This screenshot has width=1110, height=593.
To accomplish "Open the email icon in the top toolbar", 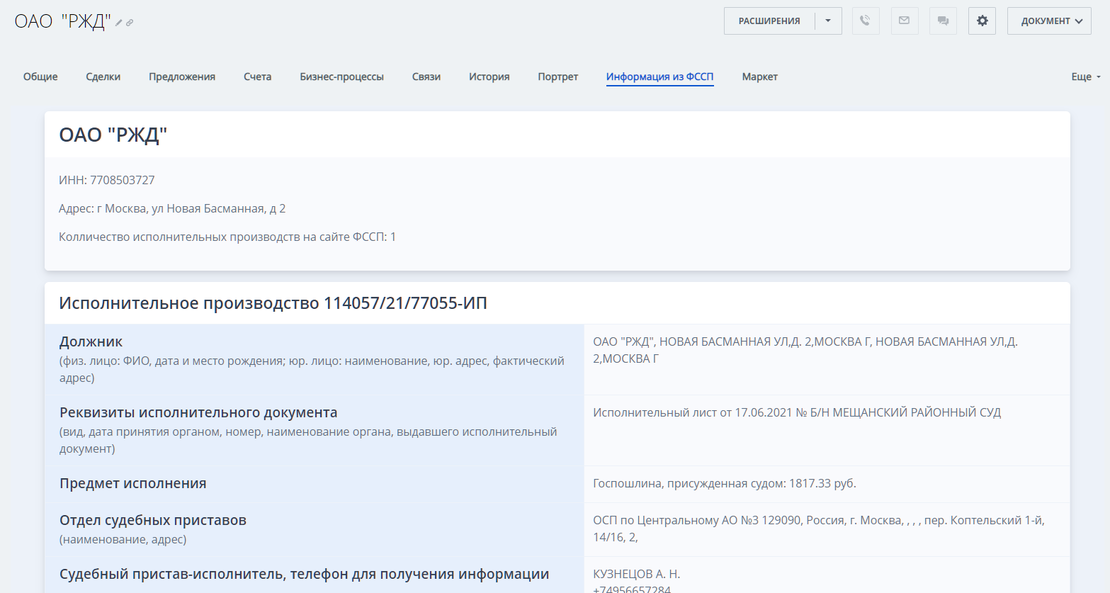I will tap(903, 20).
